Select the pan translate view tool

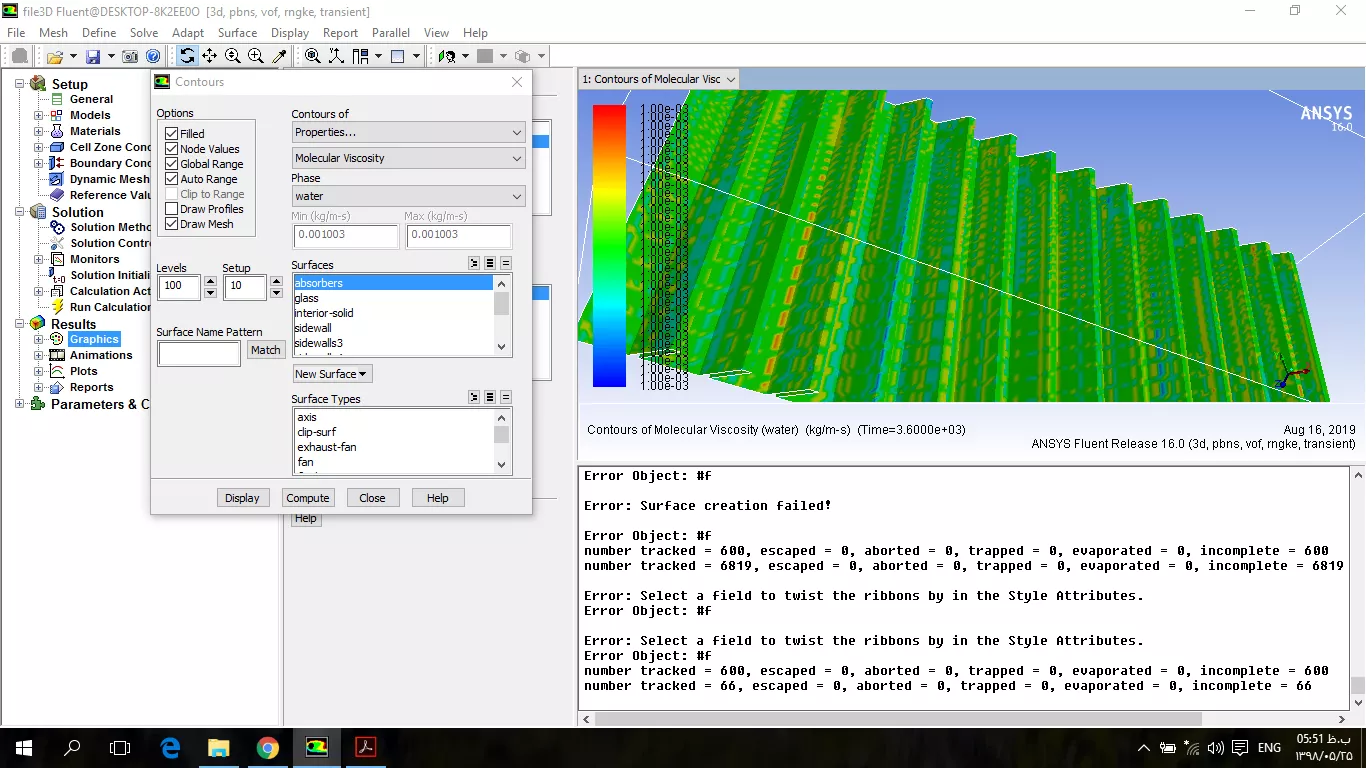[x=209, y=57]
